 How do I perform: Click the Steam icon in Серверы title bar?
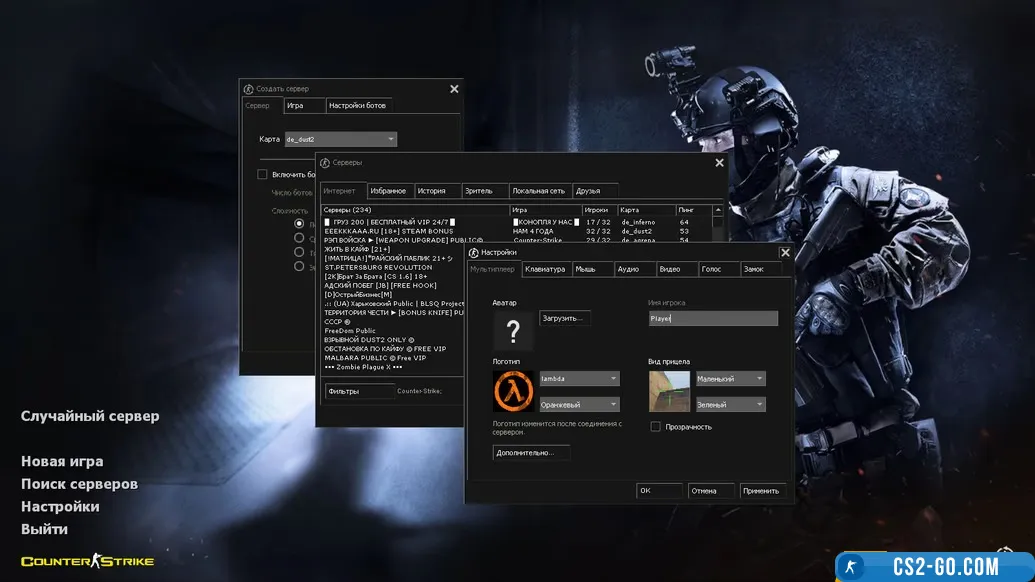[x=325, y=162]
